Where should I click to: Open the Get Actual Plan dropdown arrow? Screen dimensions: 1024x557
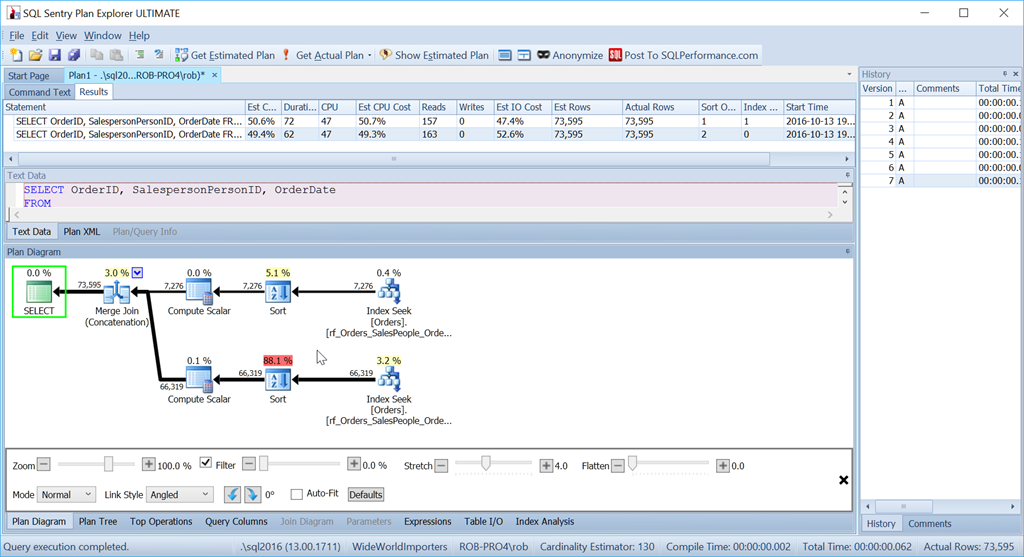370,56
